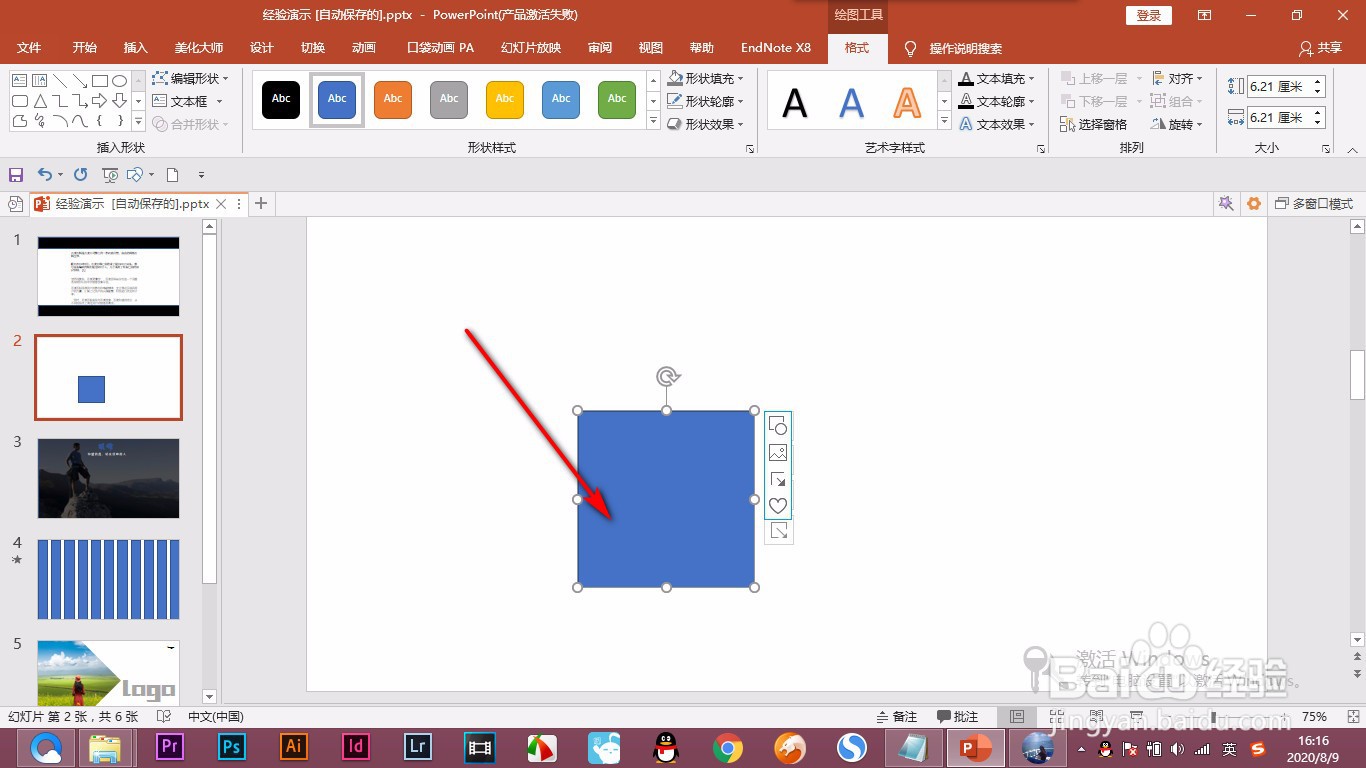Pick the oval shape in shapes gallery
Viewport: 1366px width, 768px height.
coord(119,80)
